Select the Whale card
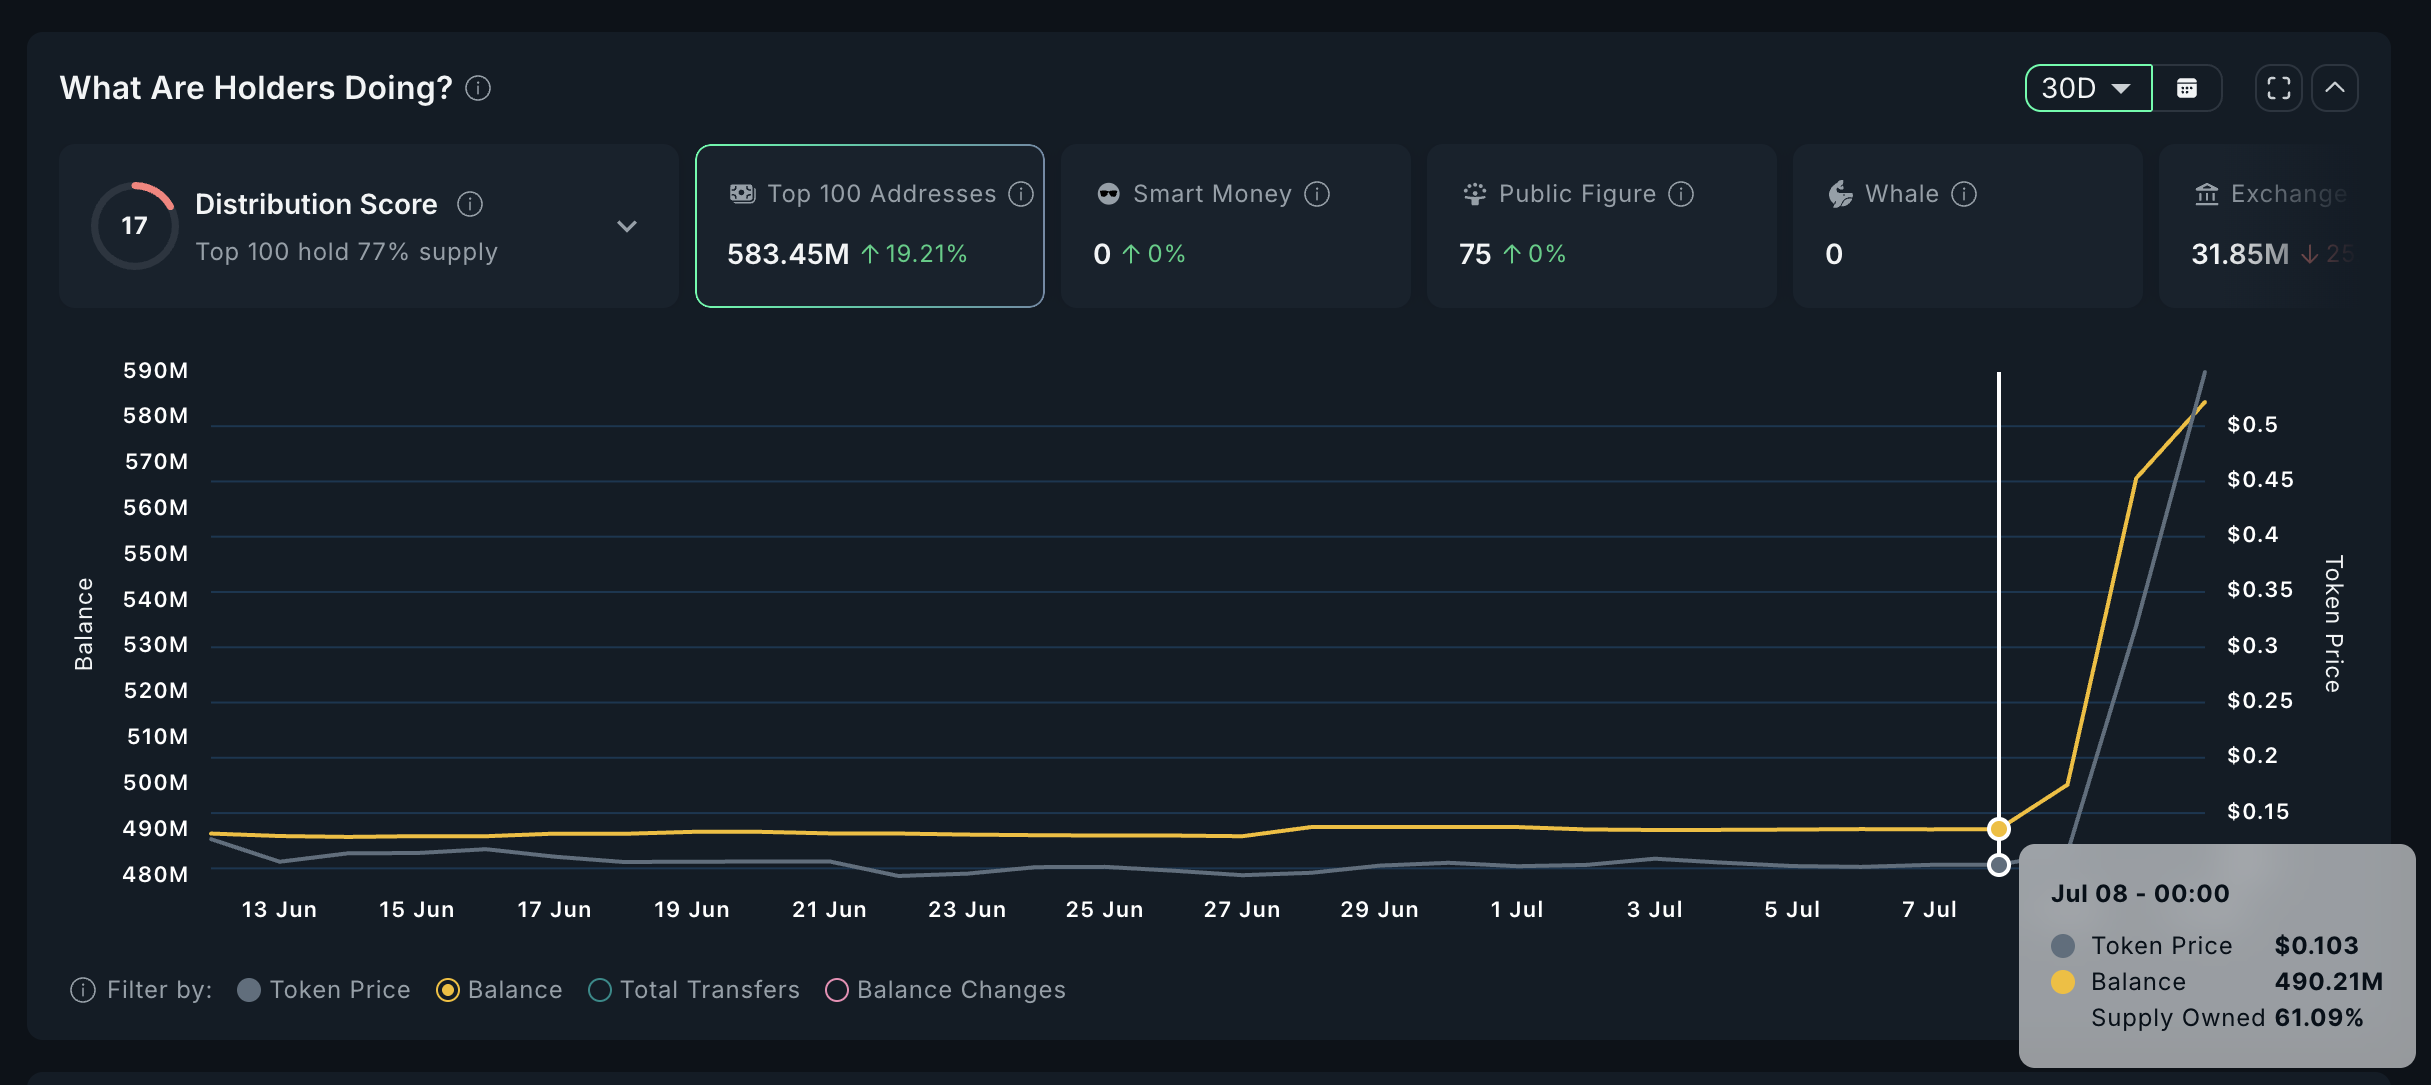The height and width of the screenshot is (1085, 2431). (1966, 226)
